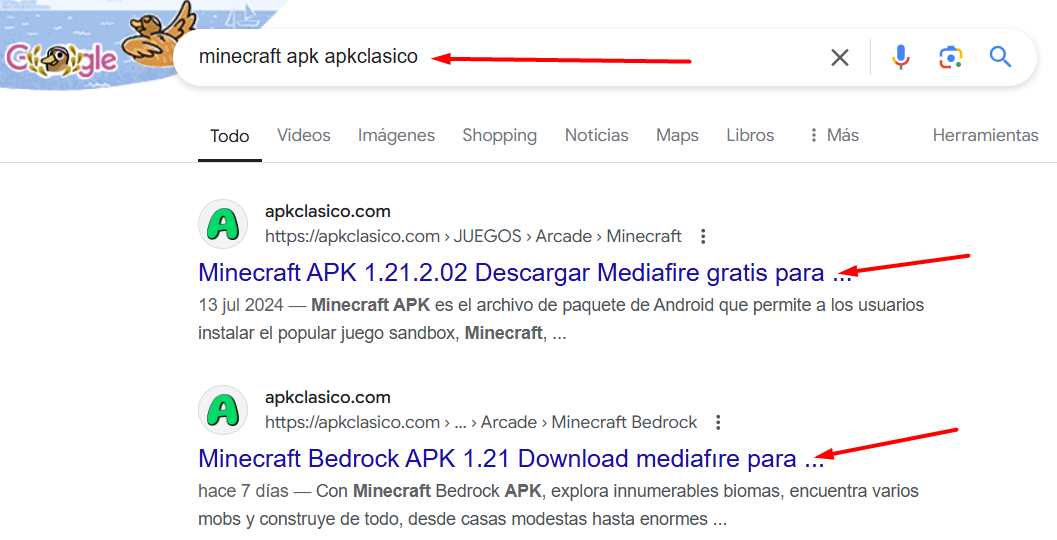Click the apkclasico favicon on the Minecraft Bedrock result
Screen dimensions: 1057x540
(223, 410)
